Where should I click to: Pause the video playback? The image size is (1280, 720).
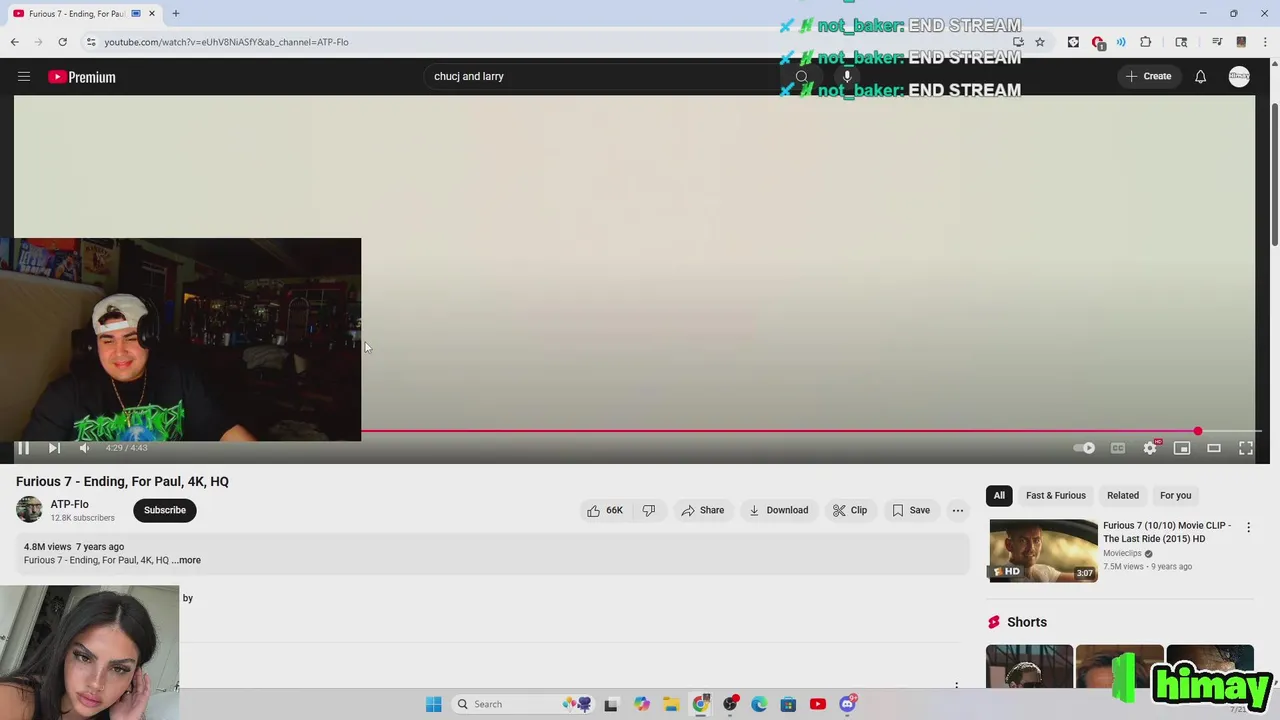click(23, 448)
